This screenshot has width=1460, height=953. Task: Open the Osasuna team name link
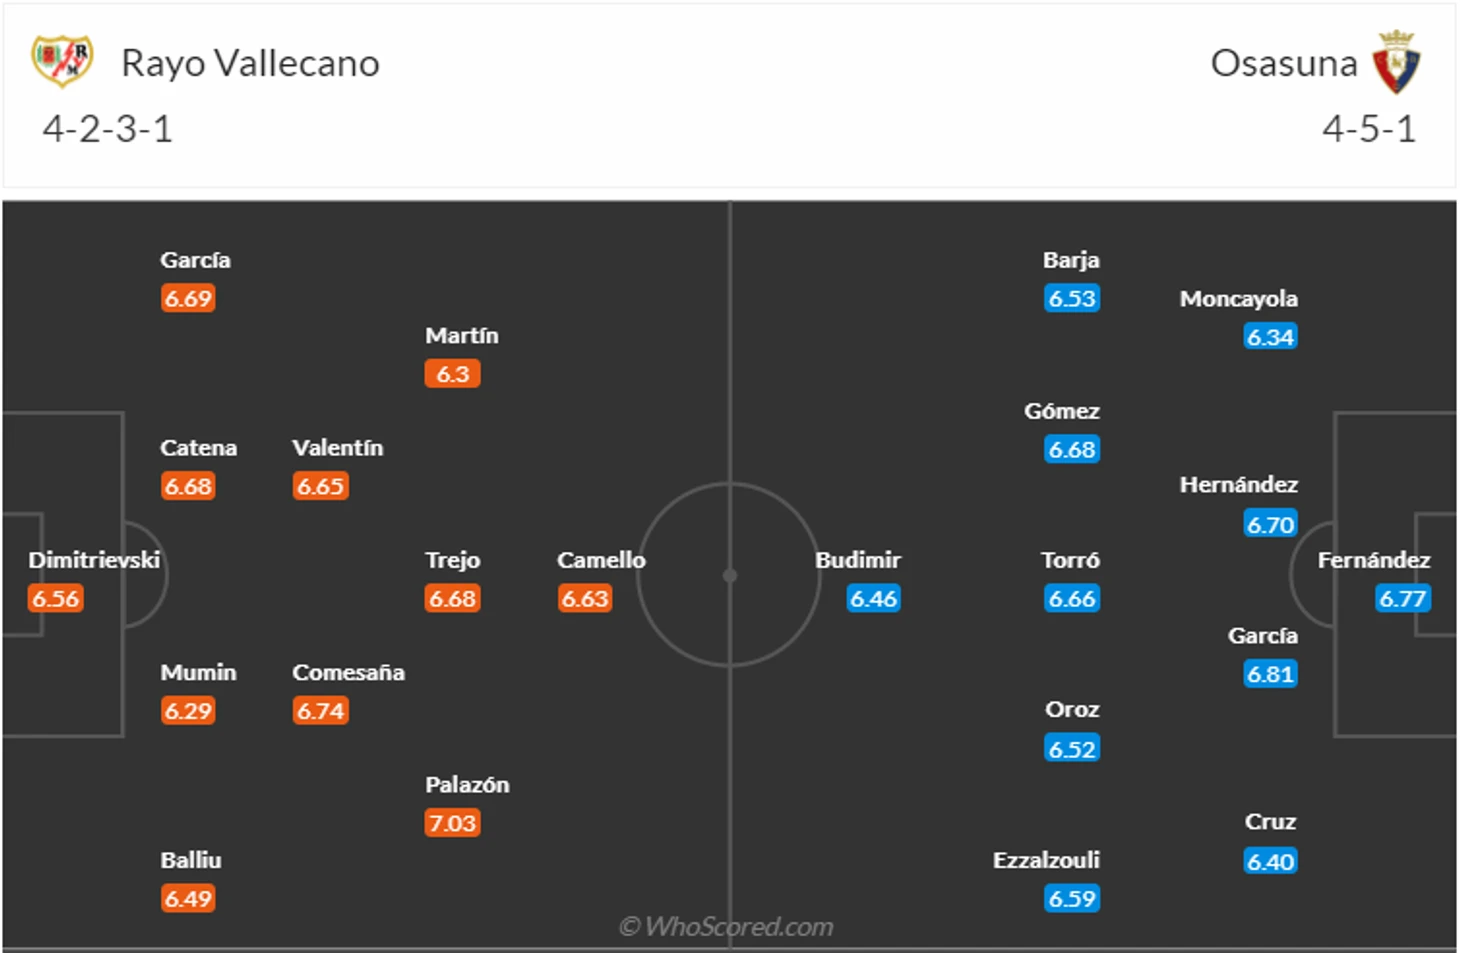pos(1284,63)
